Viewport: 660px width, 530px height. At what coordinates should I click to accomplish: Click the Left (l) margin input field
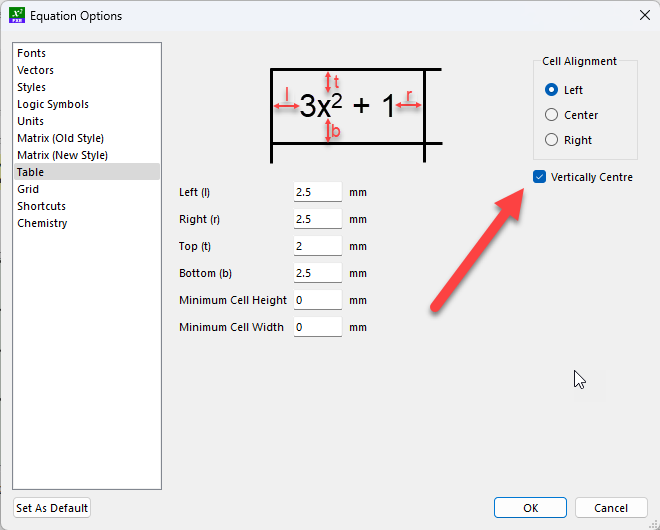point(317,192)
